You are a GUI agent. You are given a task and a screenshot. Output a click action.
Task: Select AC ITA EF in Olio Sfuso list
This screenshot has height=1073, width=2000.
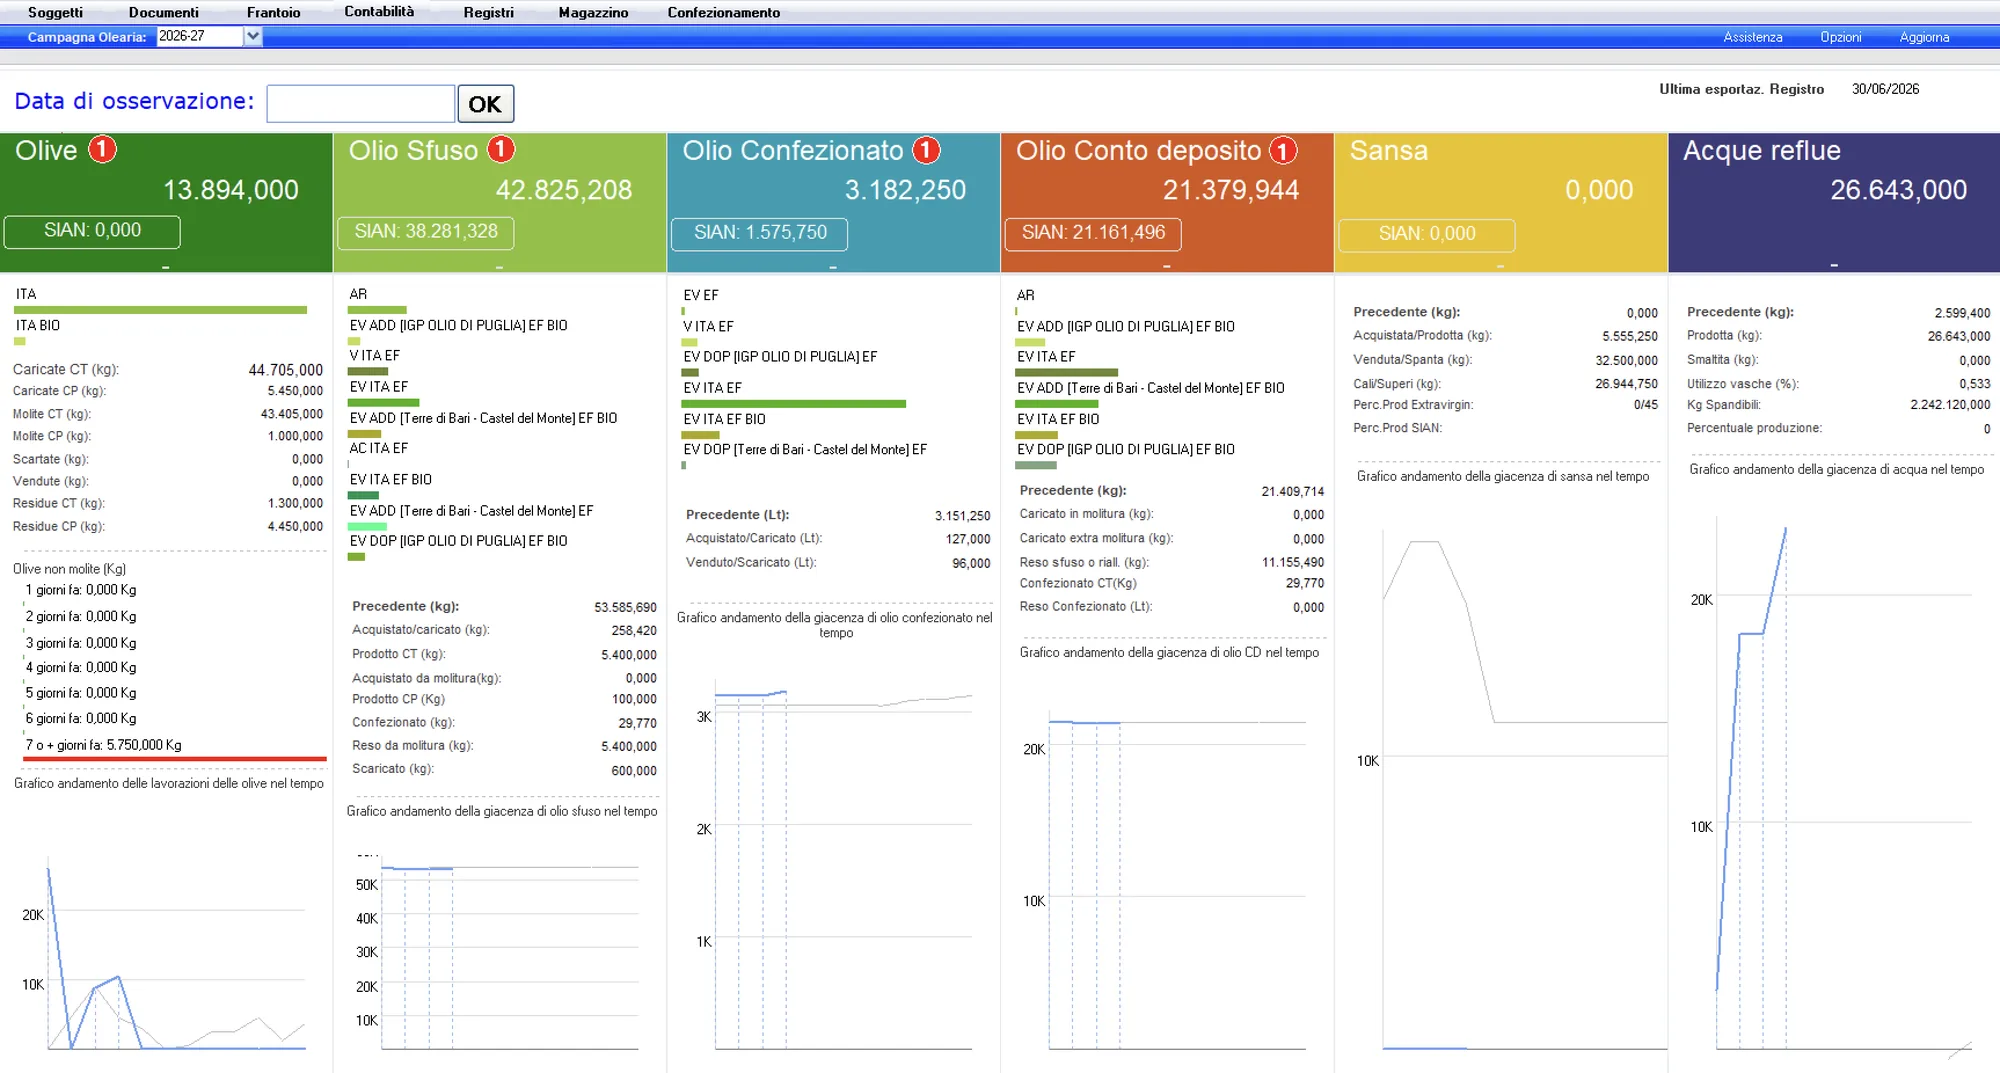click(x=378, y=449)
